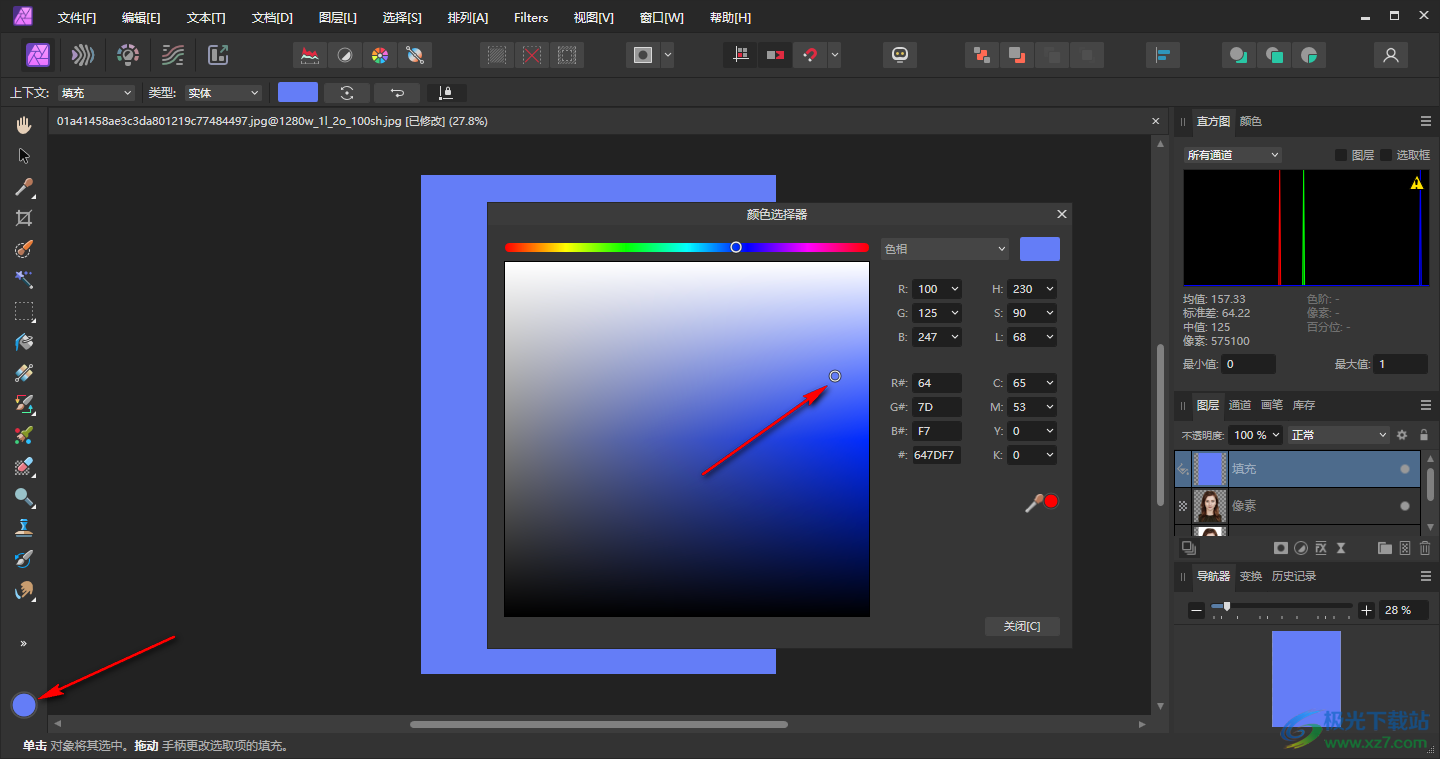Open the 正常 blend mode dropdown

click(x=1338, y=435)
